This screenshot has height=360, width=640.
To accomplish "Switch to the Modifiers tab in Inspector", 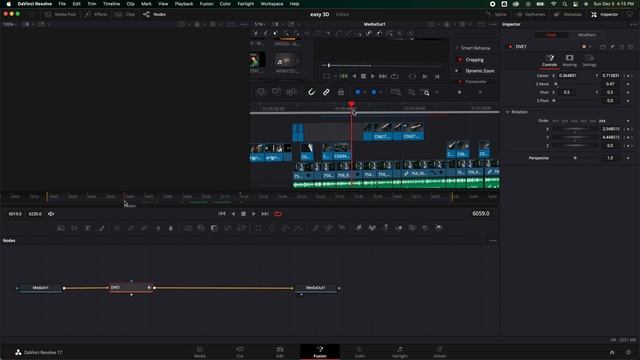I will (x=587, y=35).
